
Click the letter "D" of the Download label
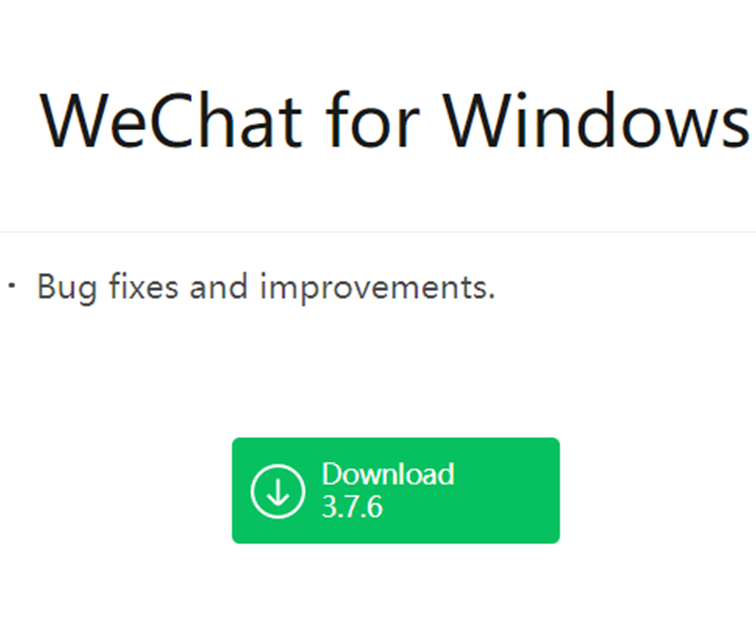click(x=331, y=474)
